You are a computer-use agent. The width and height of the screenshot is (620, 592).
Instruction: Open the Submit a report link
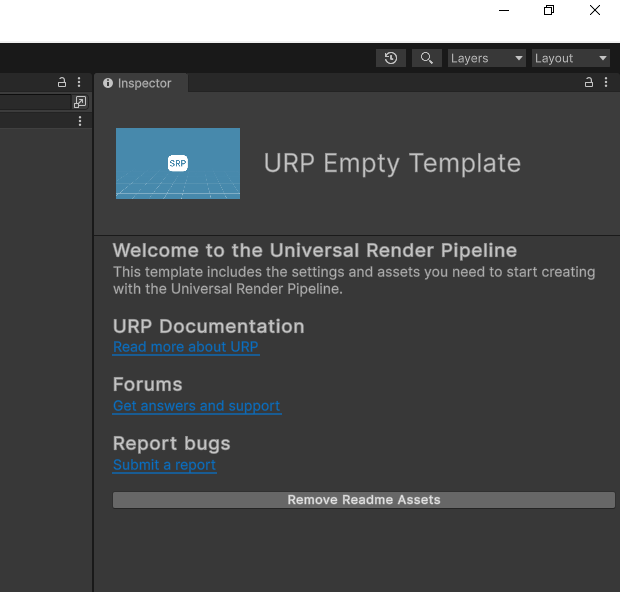[x=164, y=465]
